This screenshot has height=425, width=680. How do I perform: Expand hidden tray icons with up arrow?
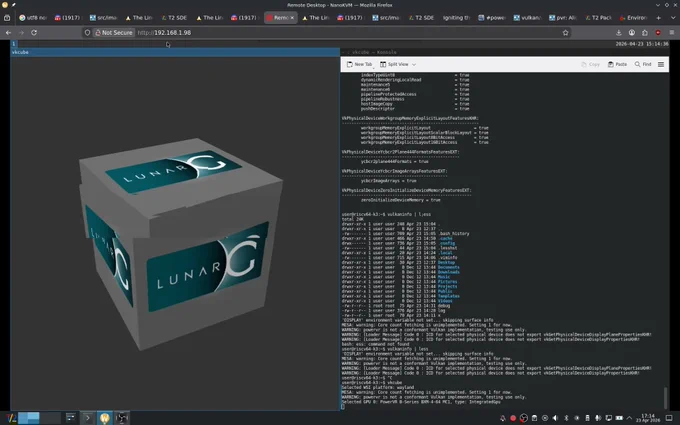pyautogui.click(x=629, y=418)
